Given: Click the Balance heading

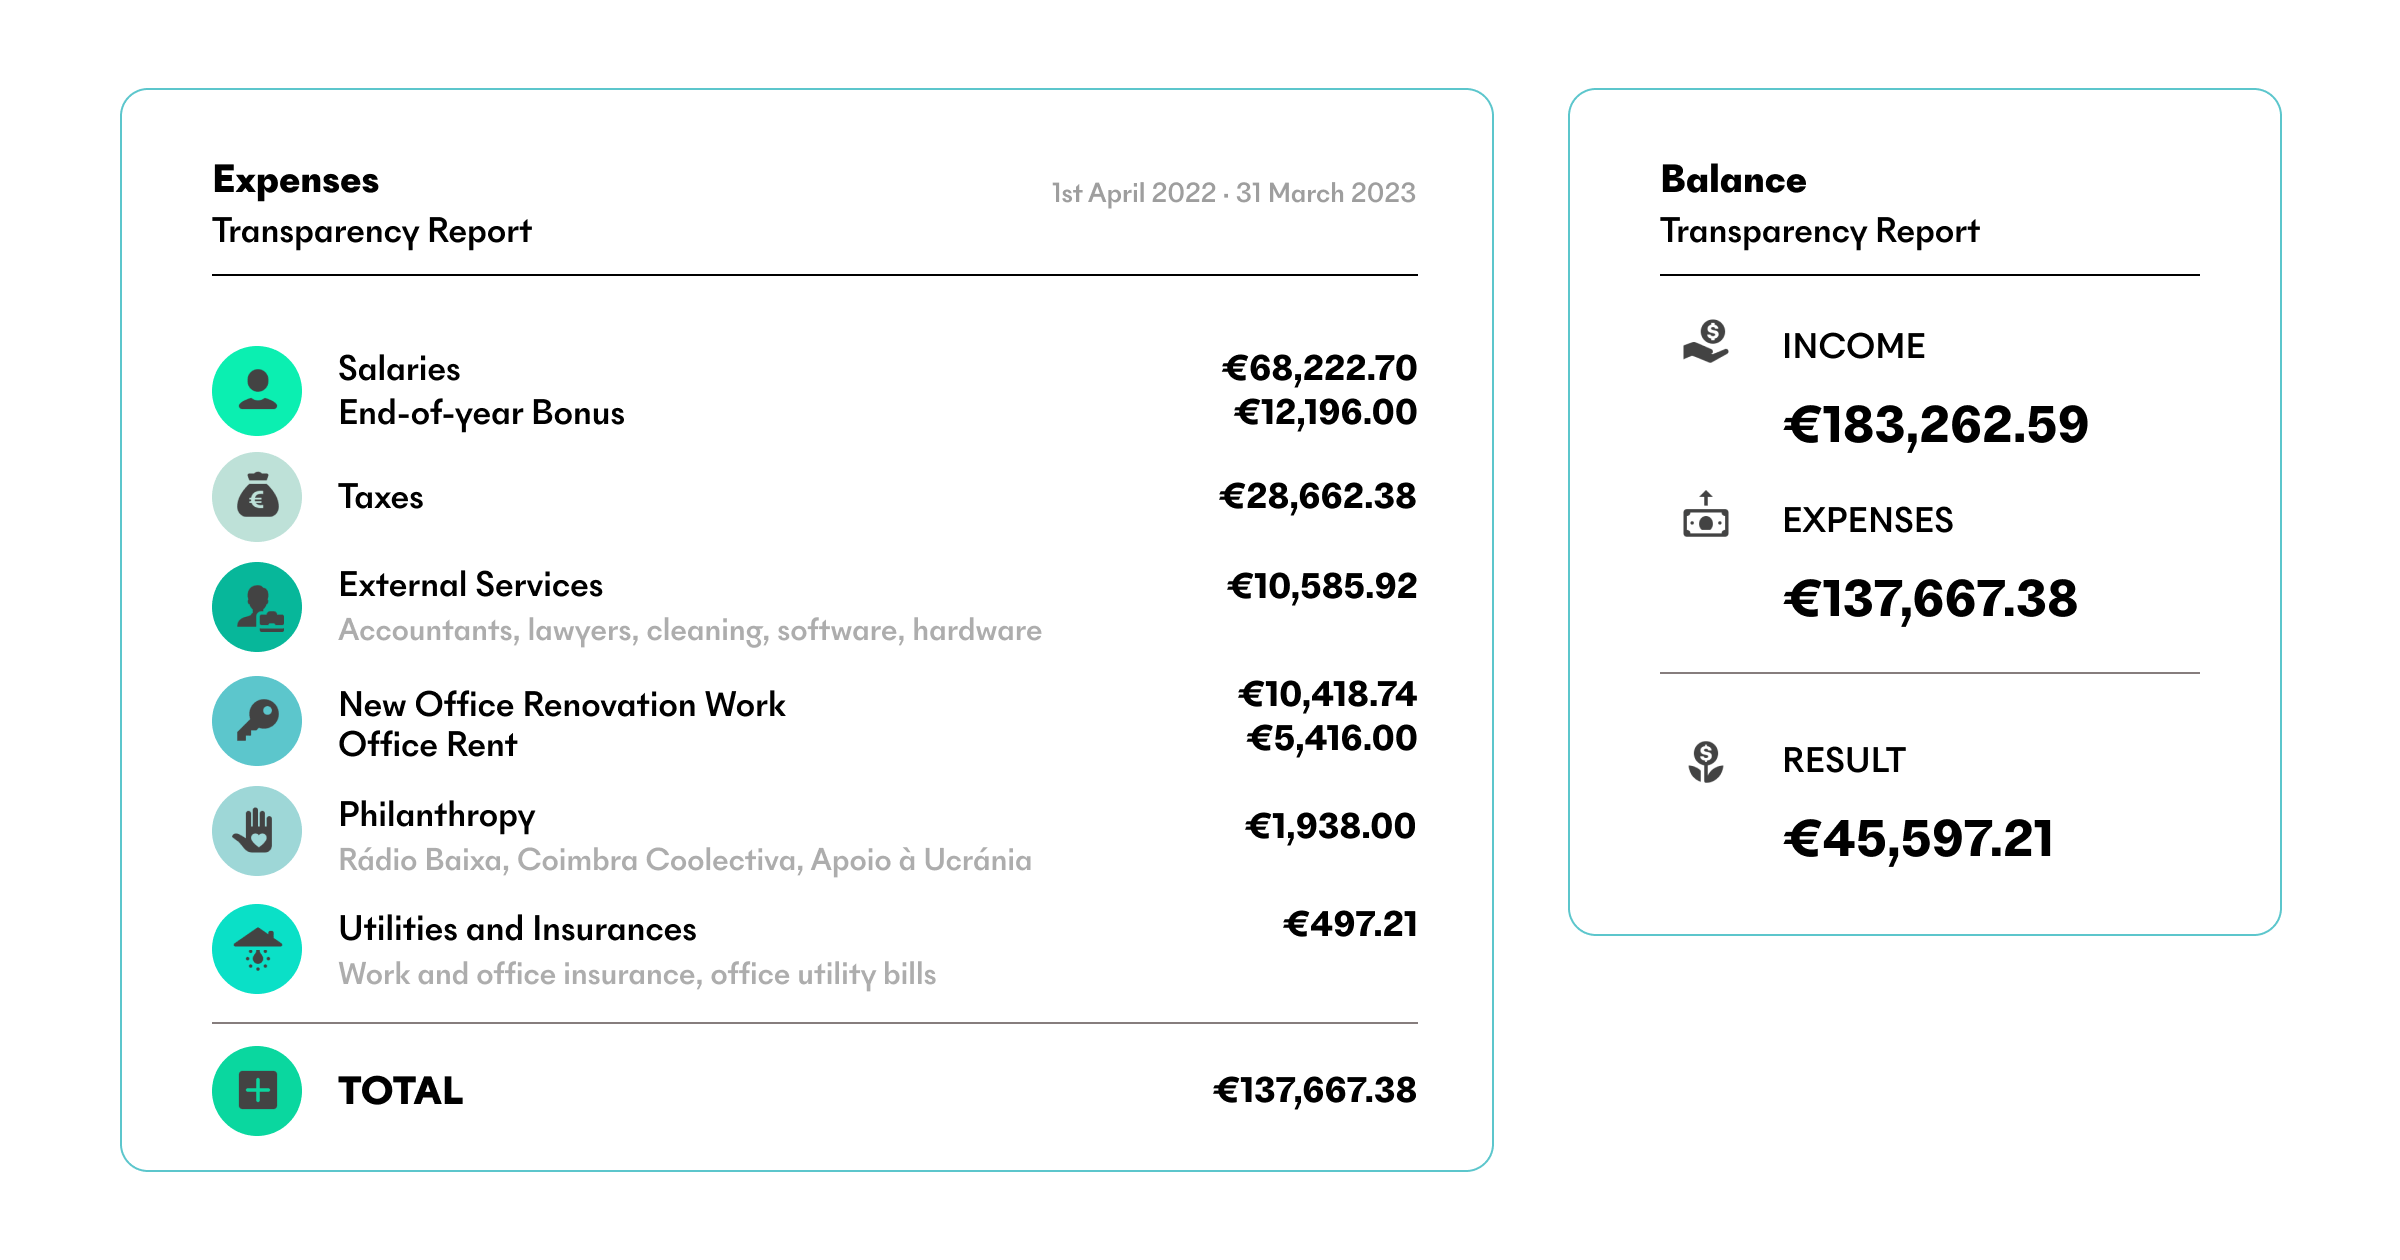Looking at the screenshot, I should pos(1733,180).
